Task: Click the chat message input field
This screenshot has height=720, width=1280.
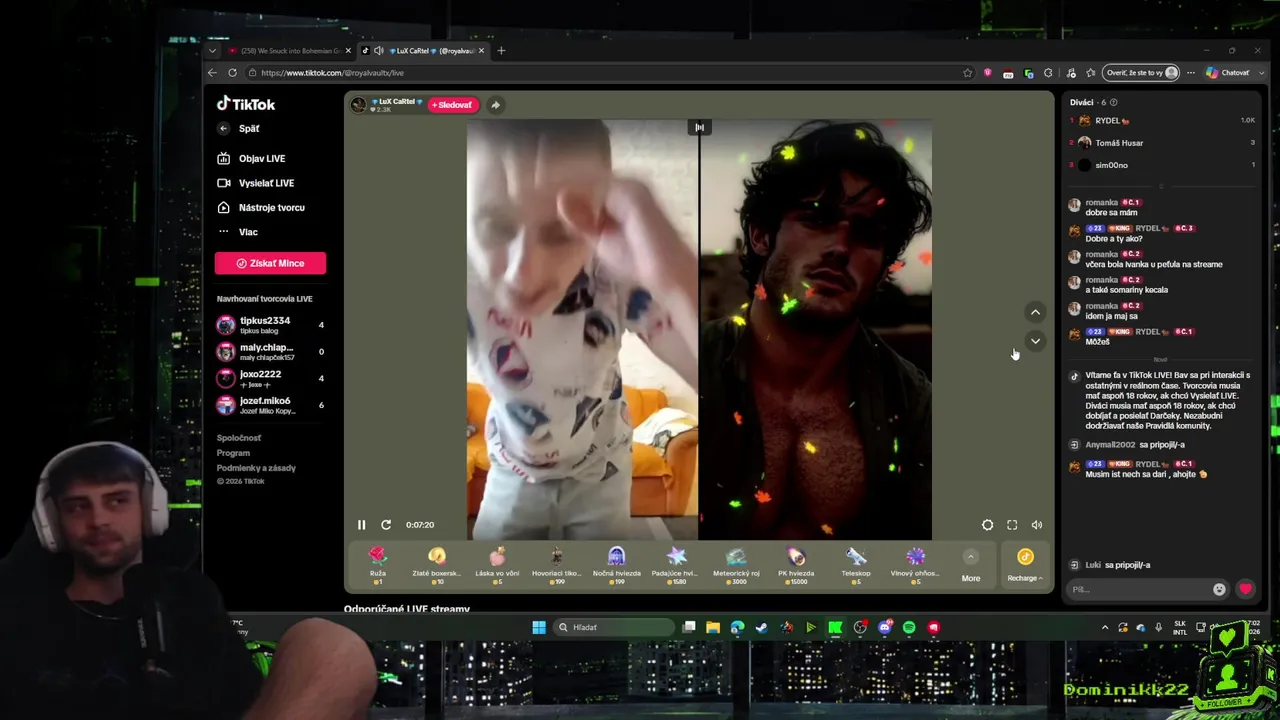Action: pos(1139,589)
